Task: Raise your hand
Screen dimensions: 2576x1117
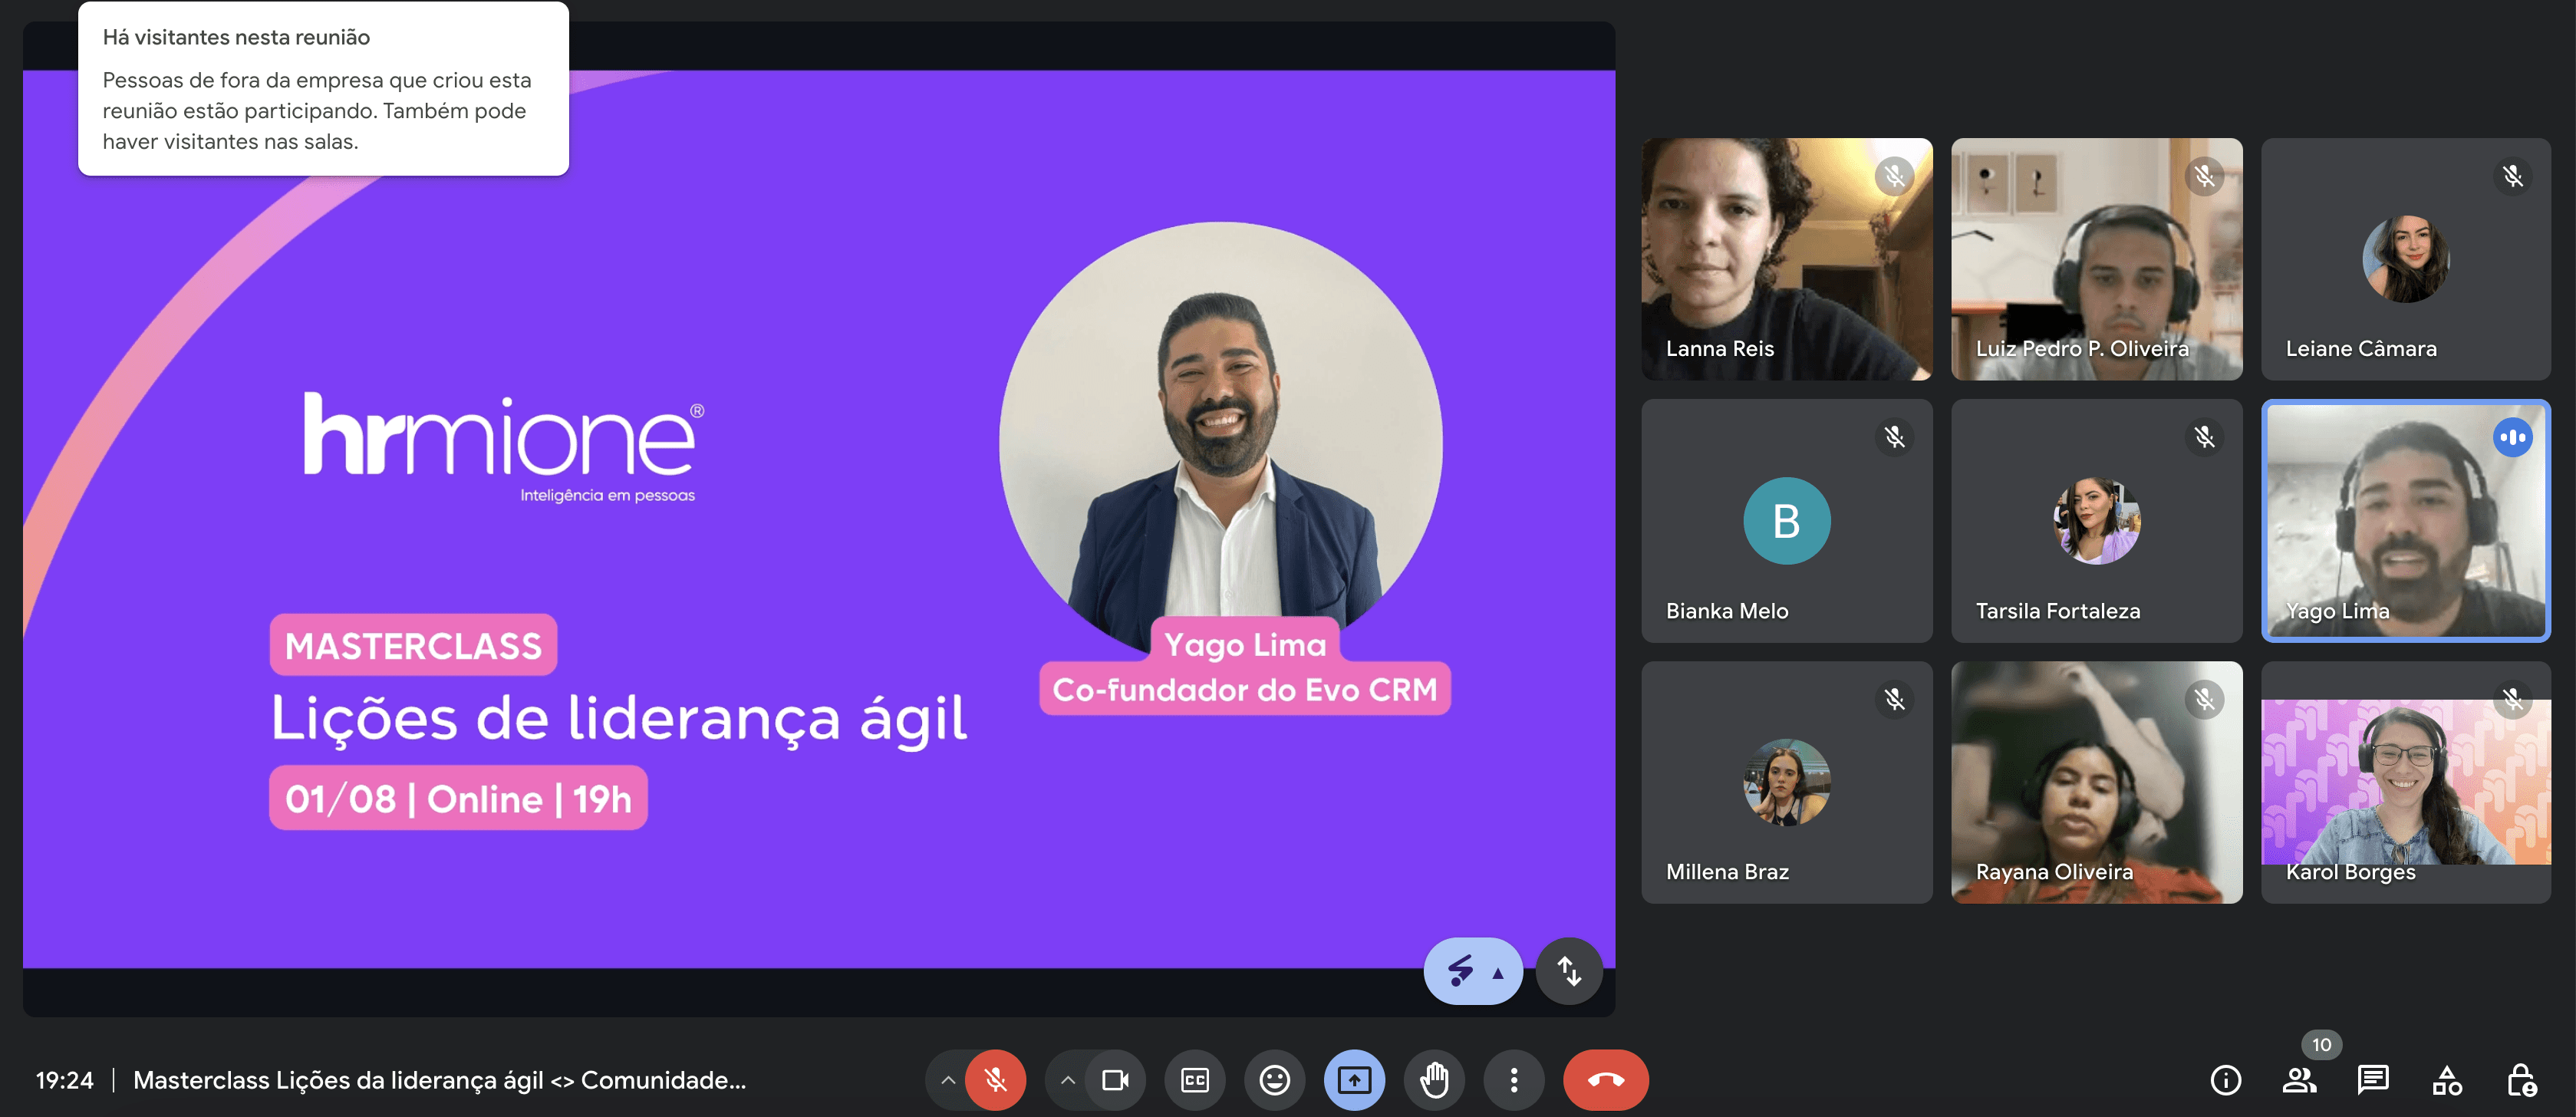Action: point(1434,1080)
